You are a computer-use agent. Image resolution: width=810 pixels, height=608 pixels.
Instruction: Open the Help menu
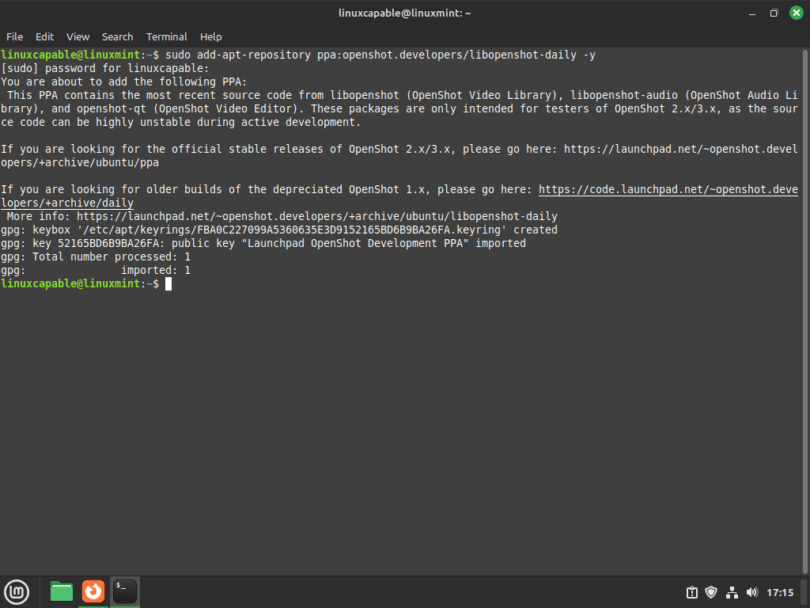click(210, 36)
